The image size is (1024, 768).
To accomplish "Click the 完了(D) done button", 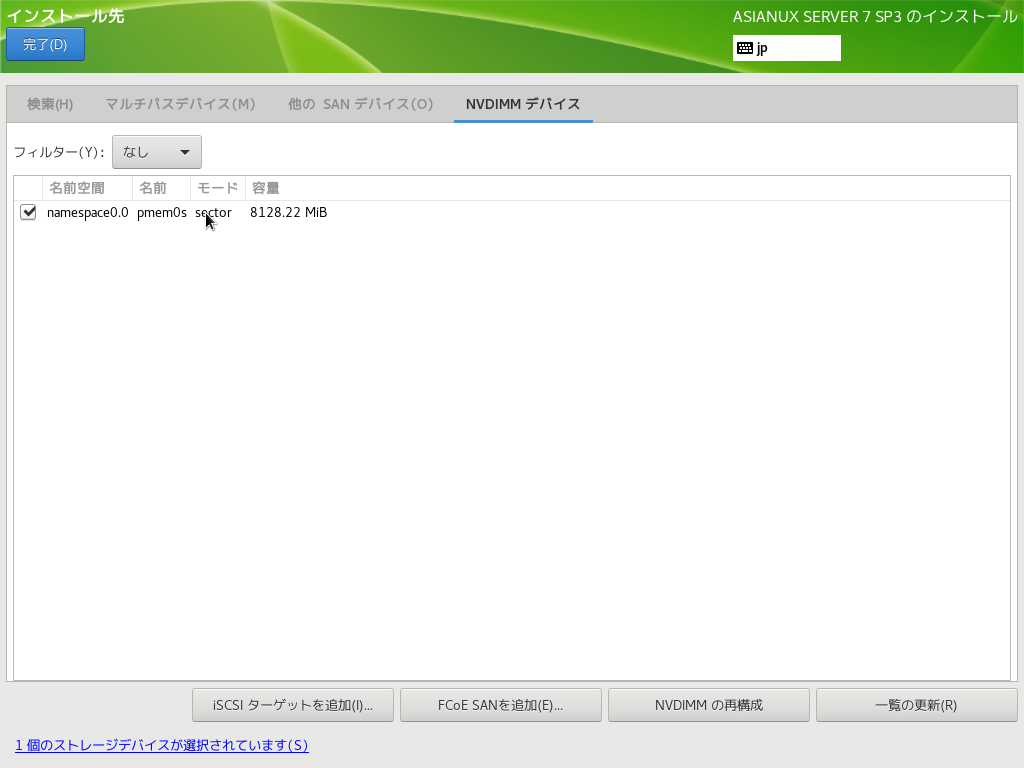I will [x=45, y=44].
